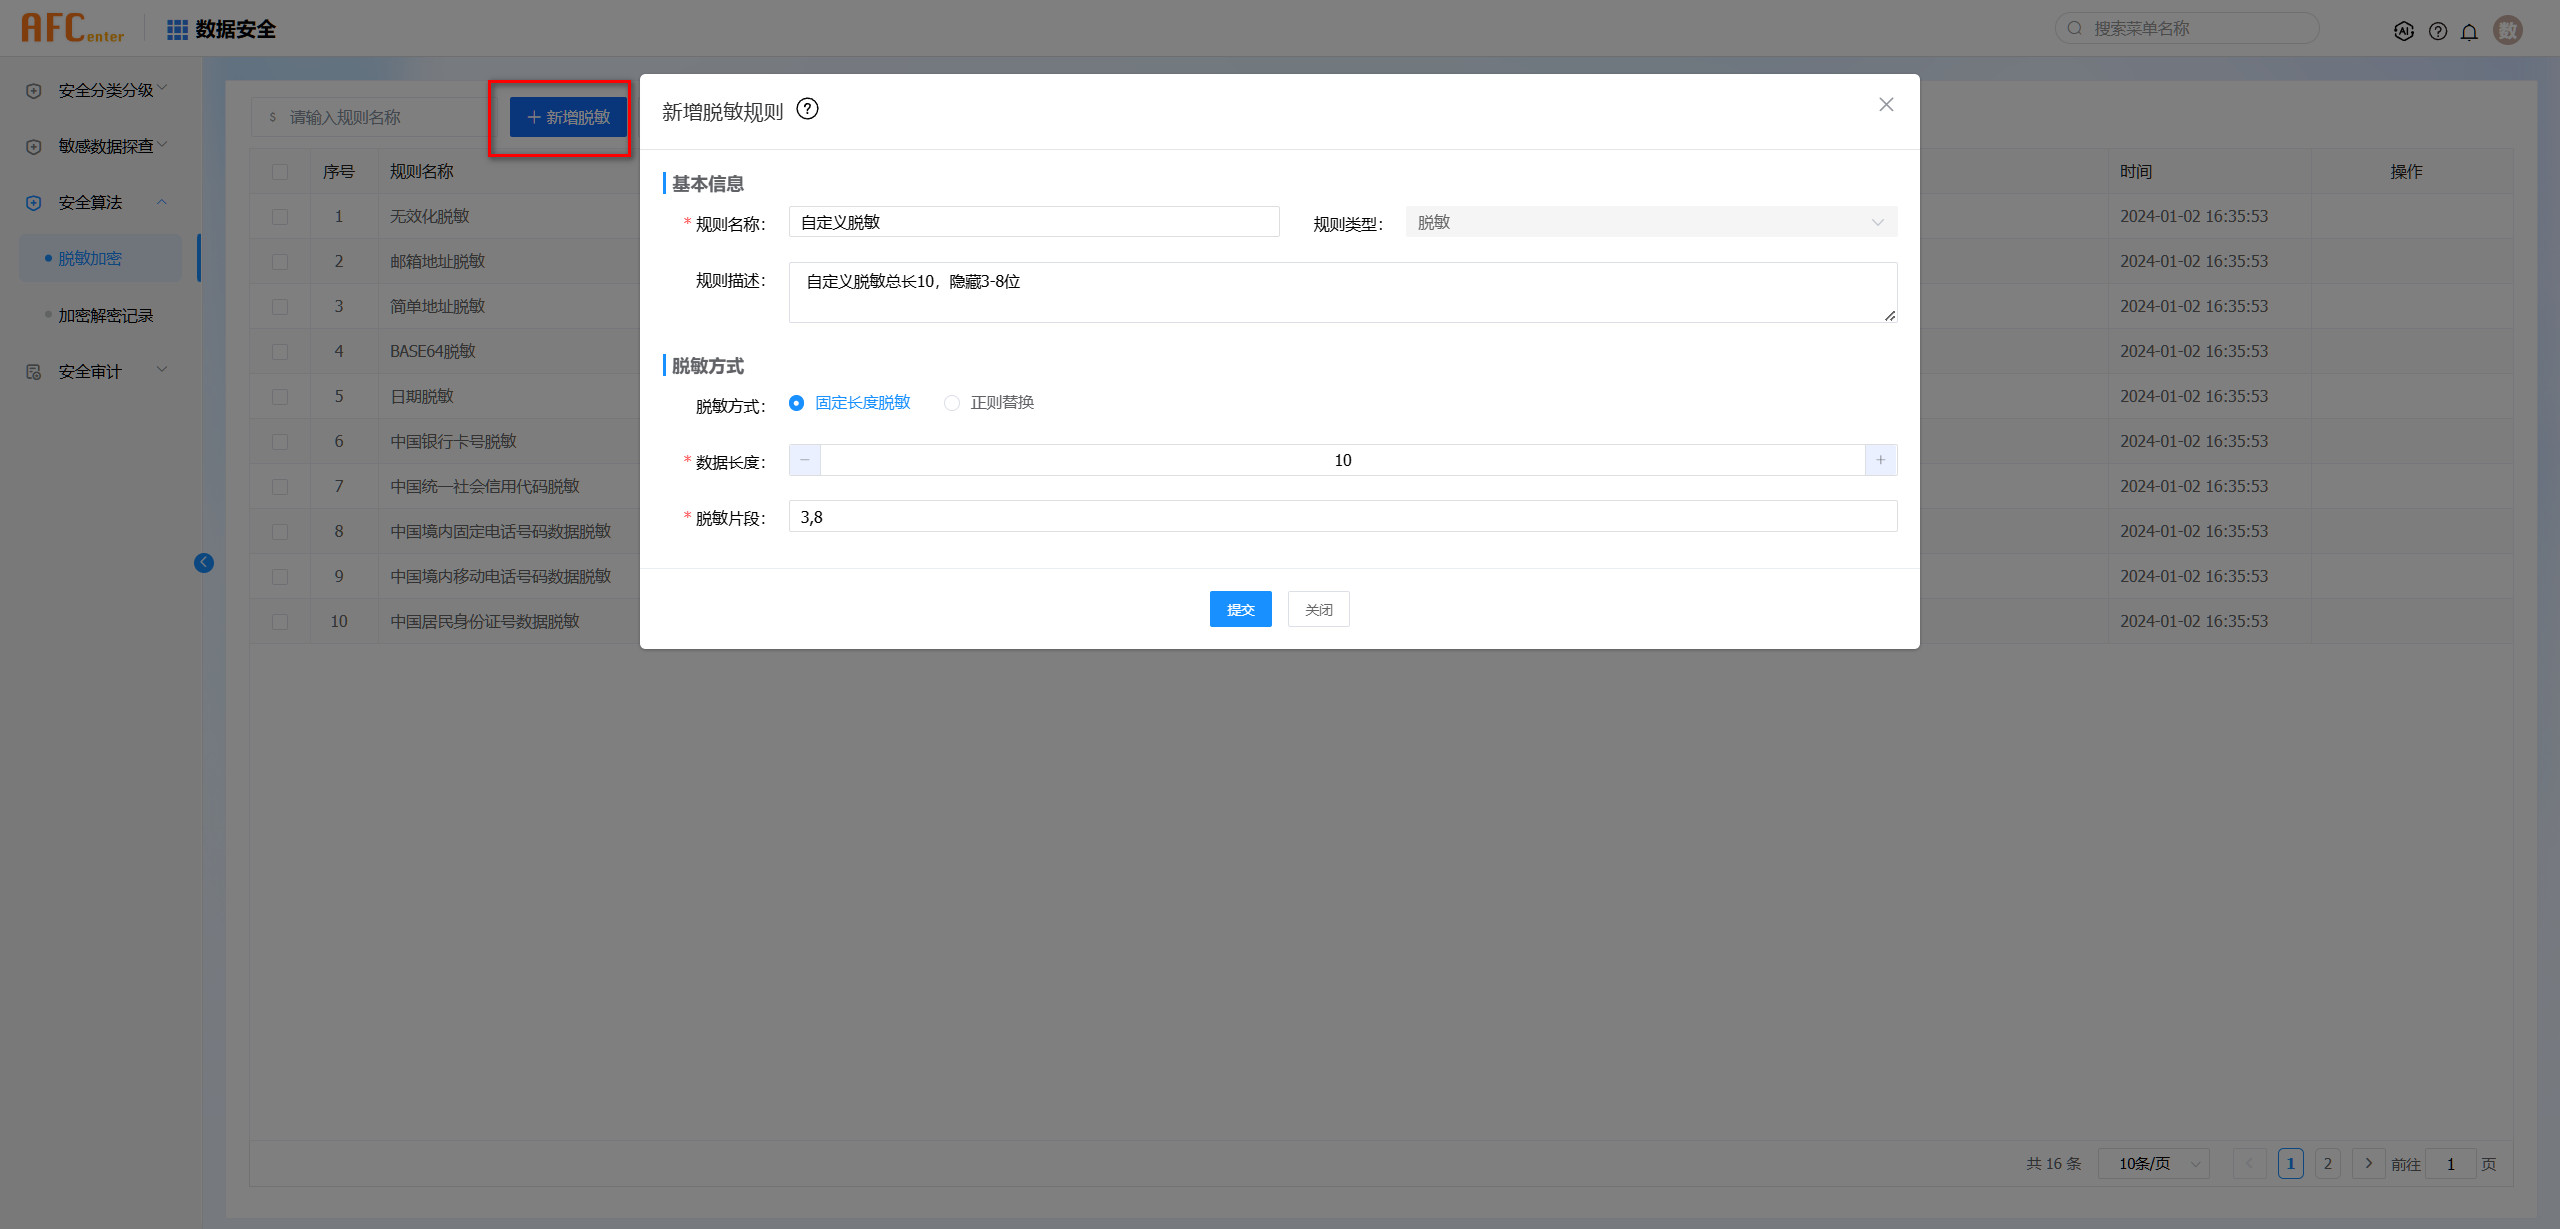Image resolution: width=2560 pixels, height=1229 pixels.
Task: Click the notification bell icon
Action: pyautogui.click(x=2469, y=31)
